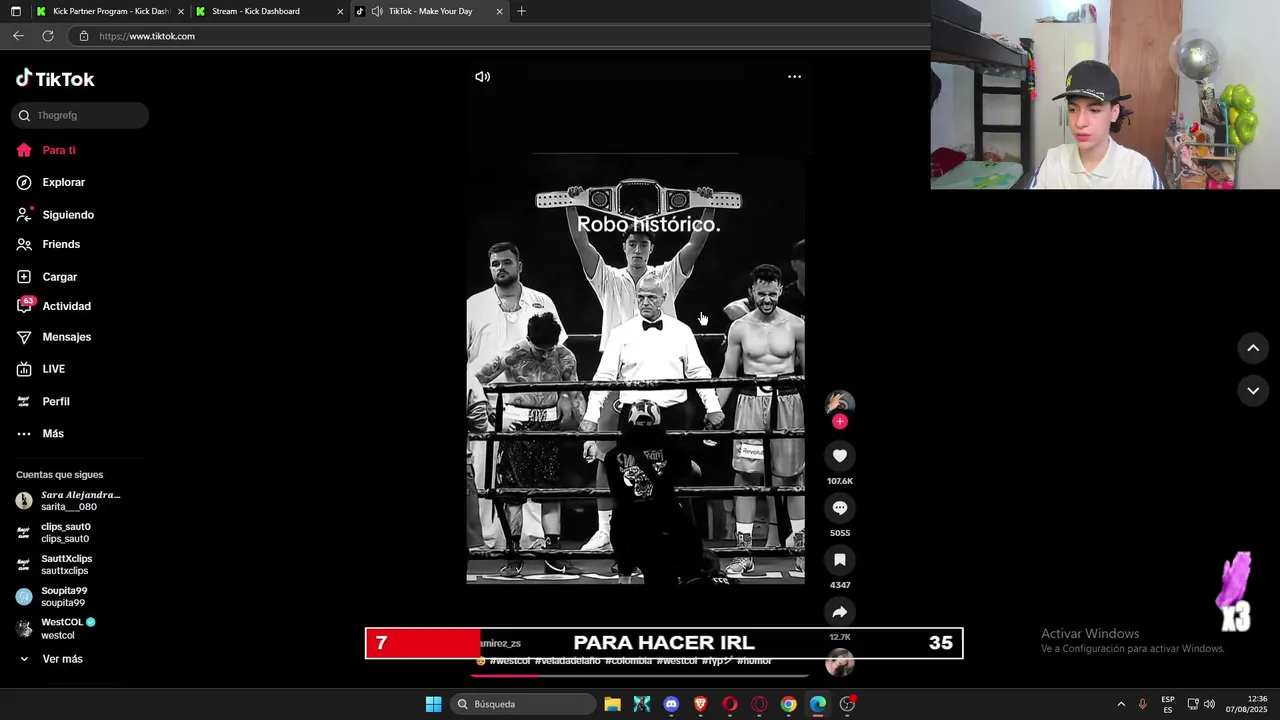Mute the TikTok video sound
This screenshot has height=720, width=1280.
pos(483,77)
